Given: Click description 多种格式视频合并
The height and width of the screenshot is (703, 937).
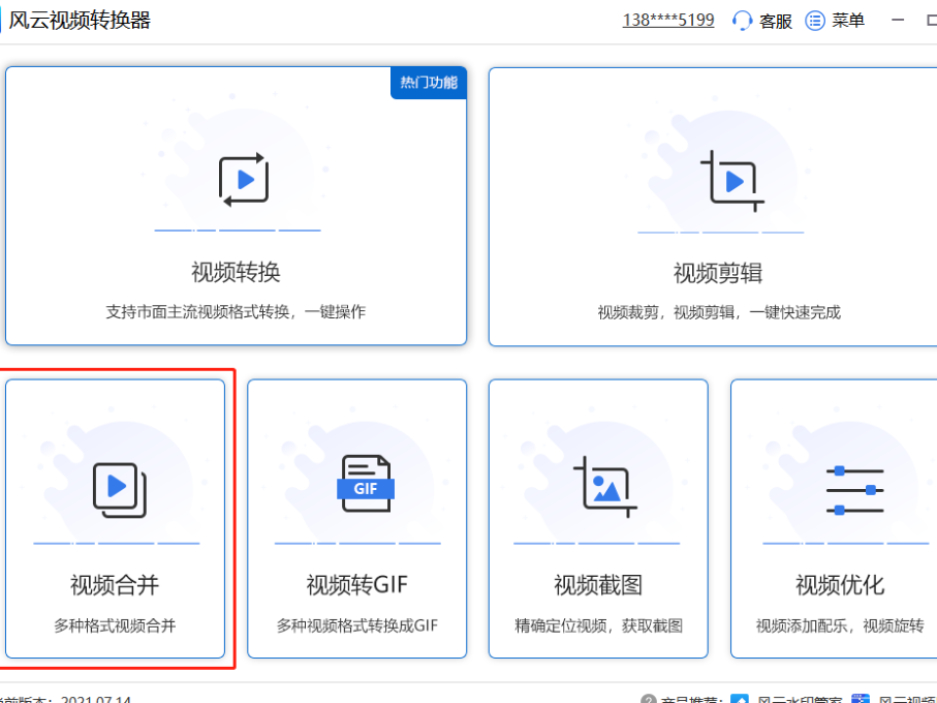Looking at the screenshot, I should [x=115, y=626].
